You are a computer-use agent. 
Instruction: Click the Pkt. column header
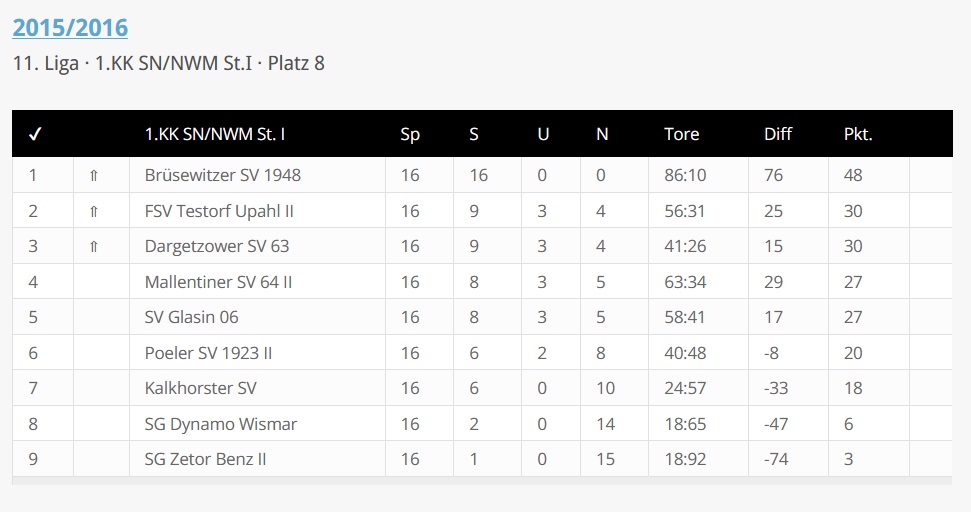point(858,134)
